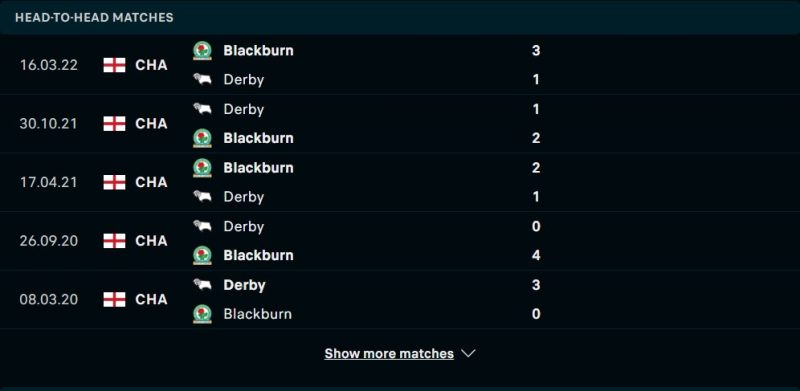Click Blackburn crest in 30.10.21 match
Screen dimensions: 800x391
[x=203, y=138]
